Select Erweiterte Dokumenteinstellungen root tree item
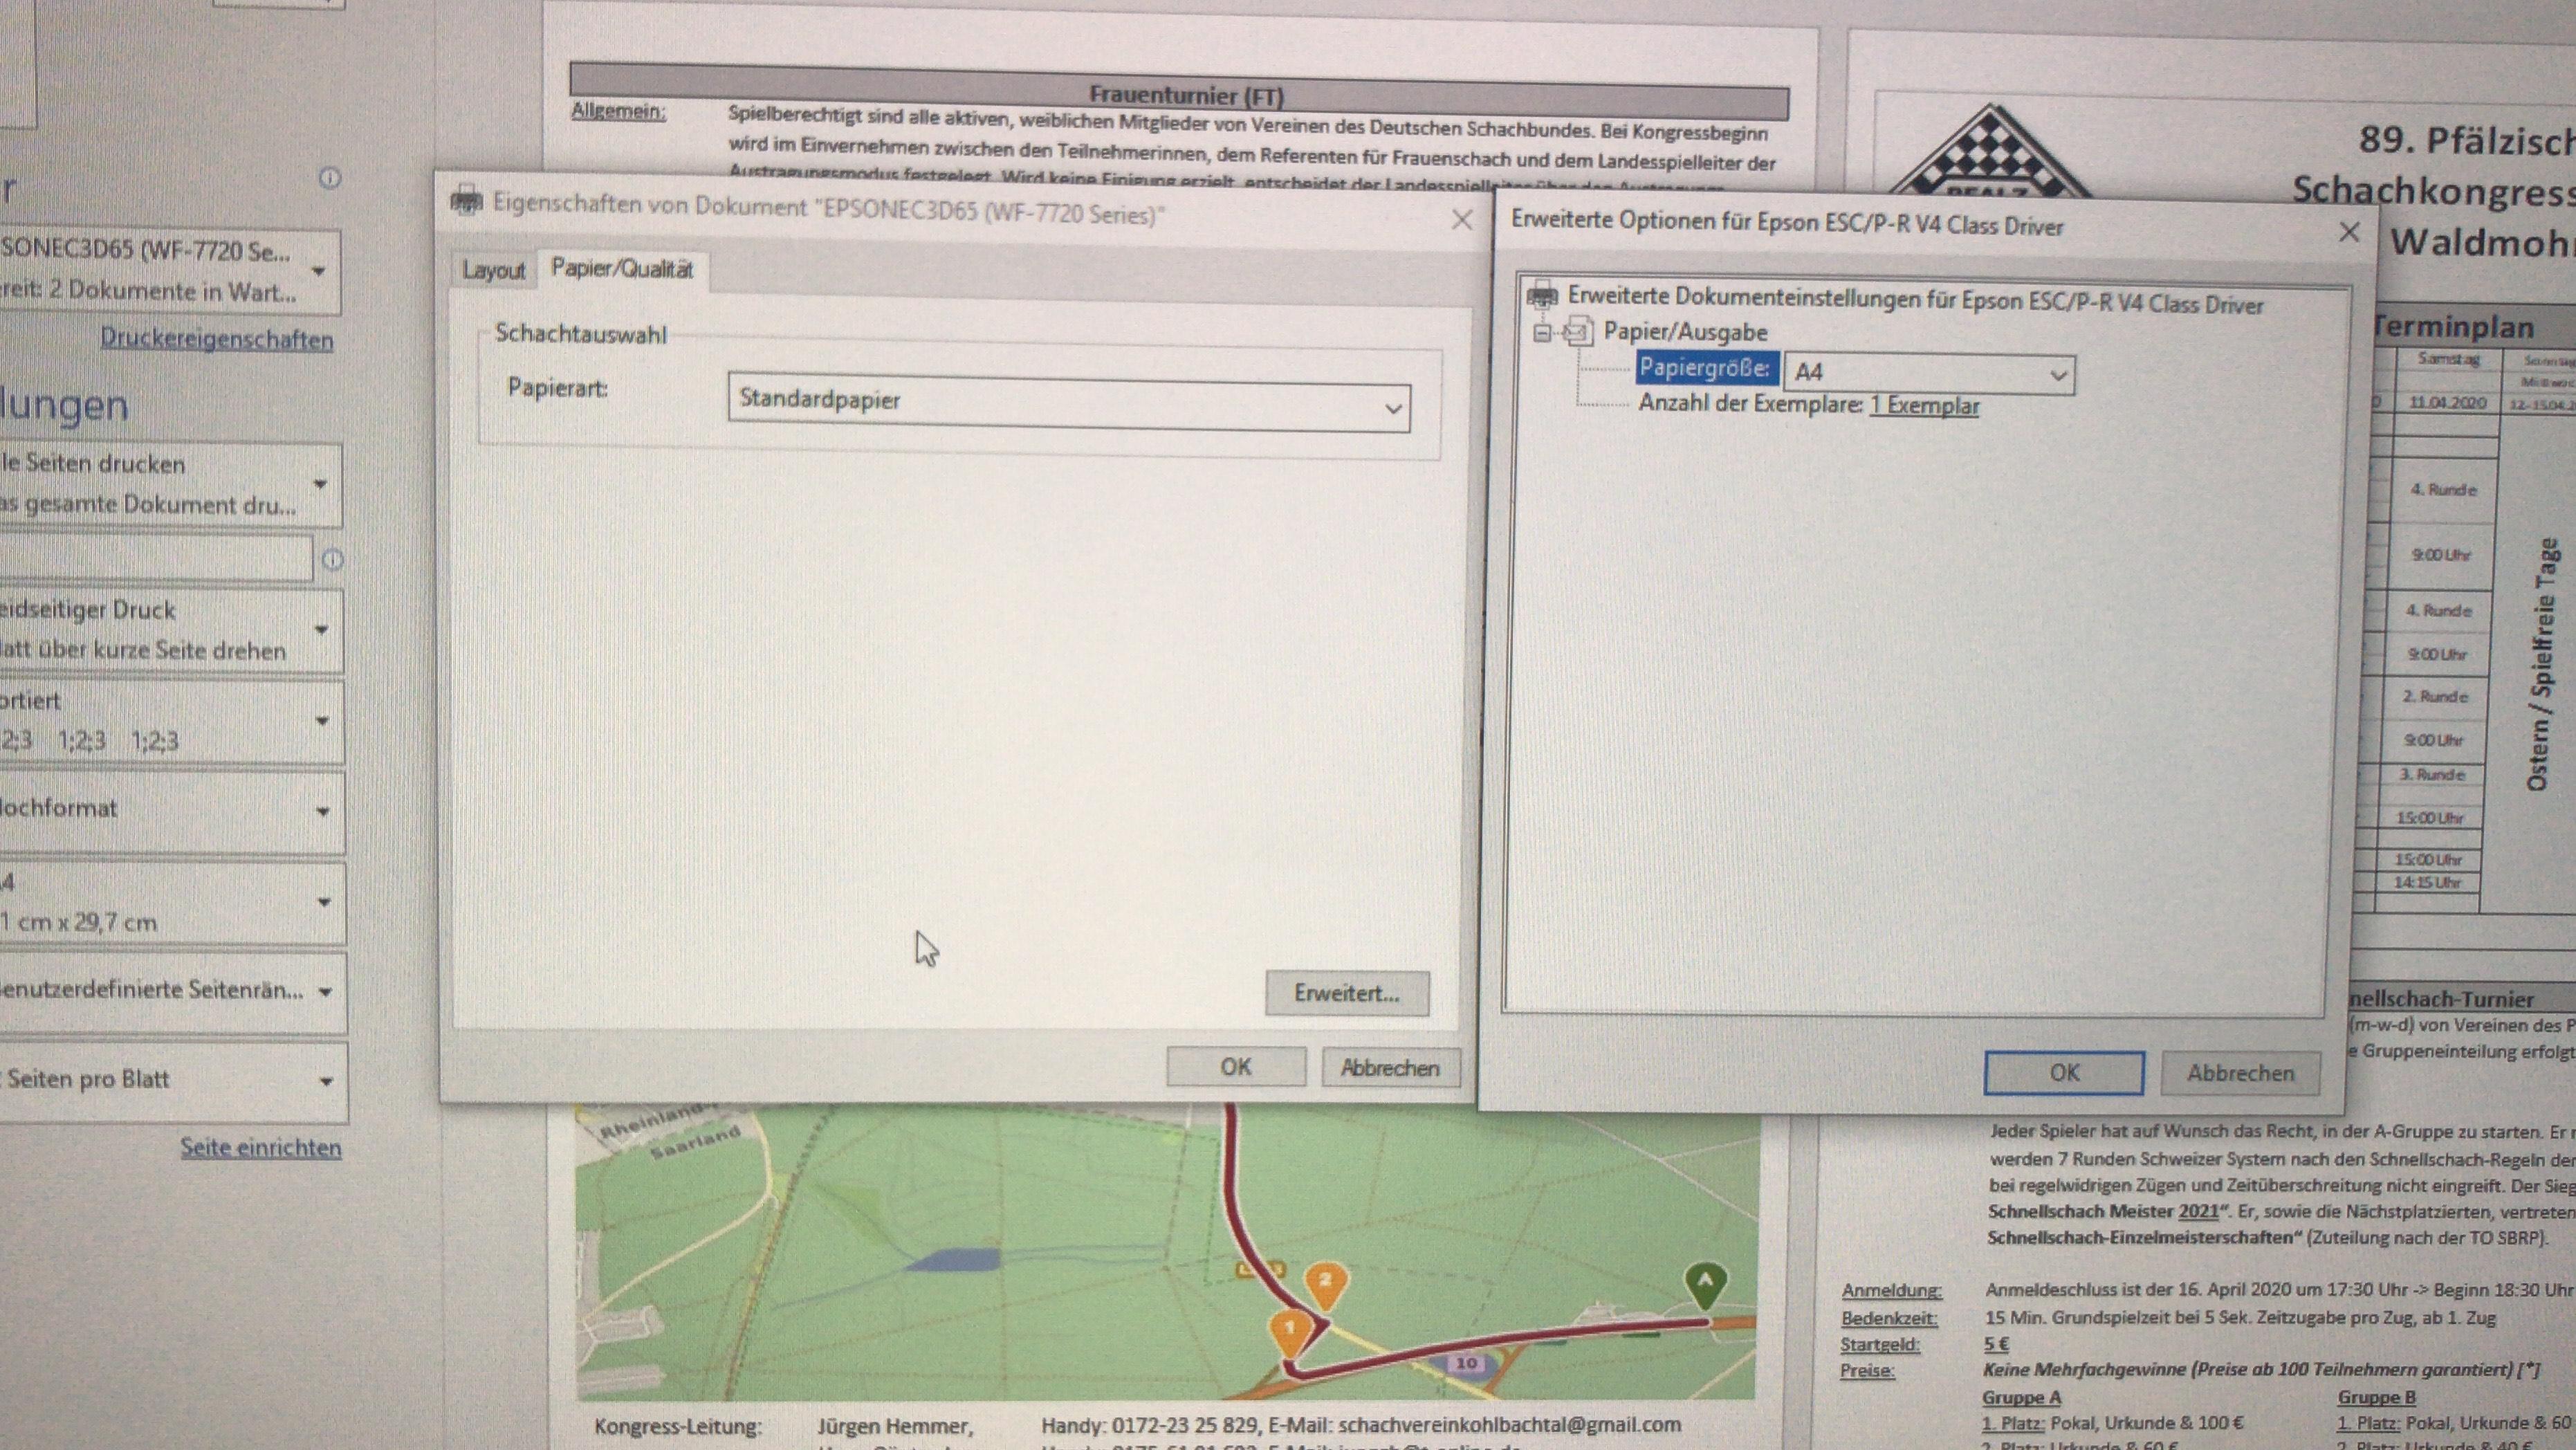The image size is (2576, 1450). pyautogui.click(x=1914, y=300)
